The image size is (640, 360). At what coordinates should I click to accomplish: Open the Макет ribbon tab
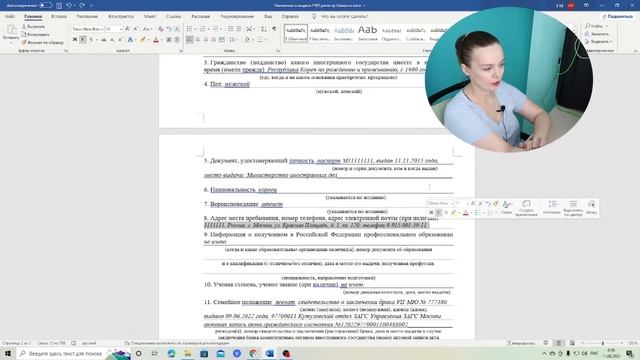click(150, 16)
